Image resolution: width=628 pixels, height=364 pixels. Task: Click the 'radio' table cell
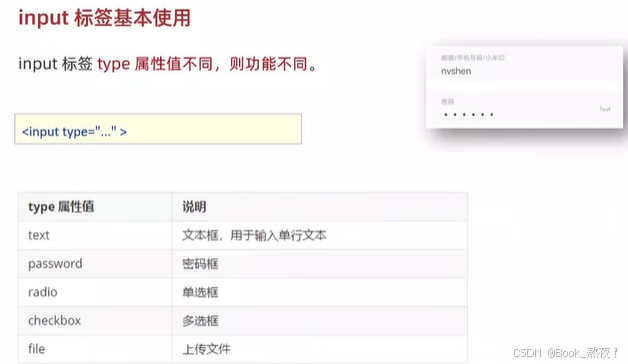pyautogui.click(x=95, y=292)
